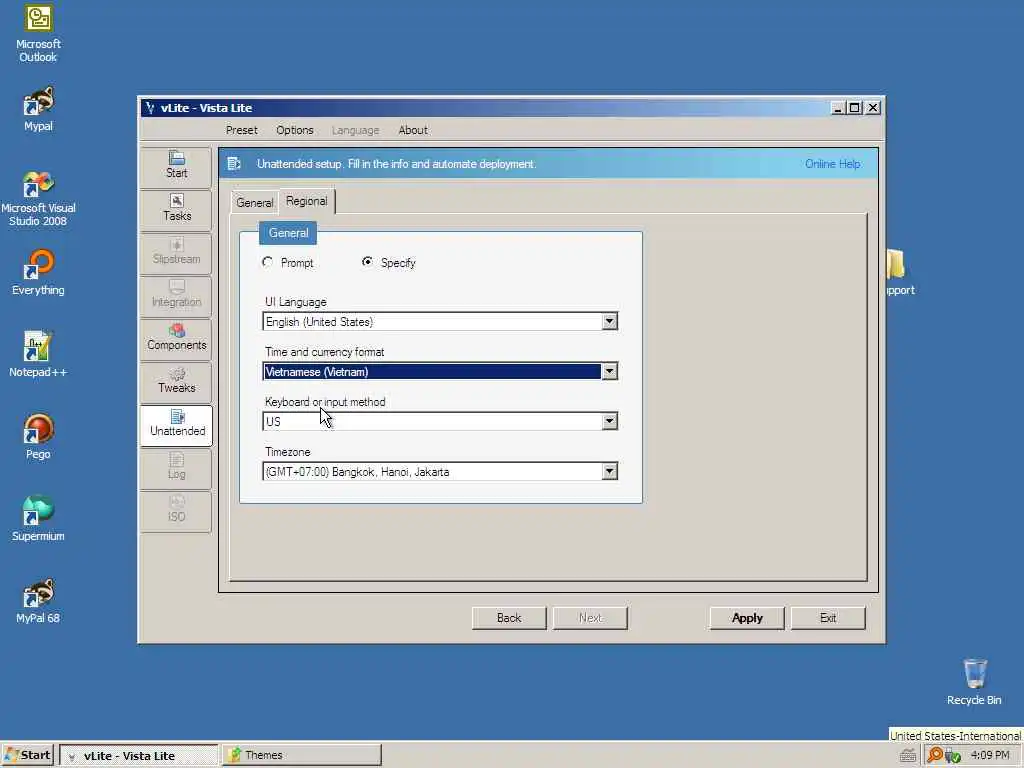Select the partially hidden desktop folder icon
Image resolution: width=1024 pixels, height=768 pixels.
click(900, 273)
